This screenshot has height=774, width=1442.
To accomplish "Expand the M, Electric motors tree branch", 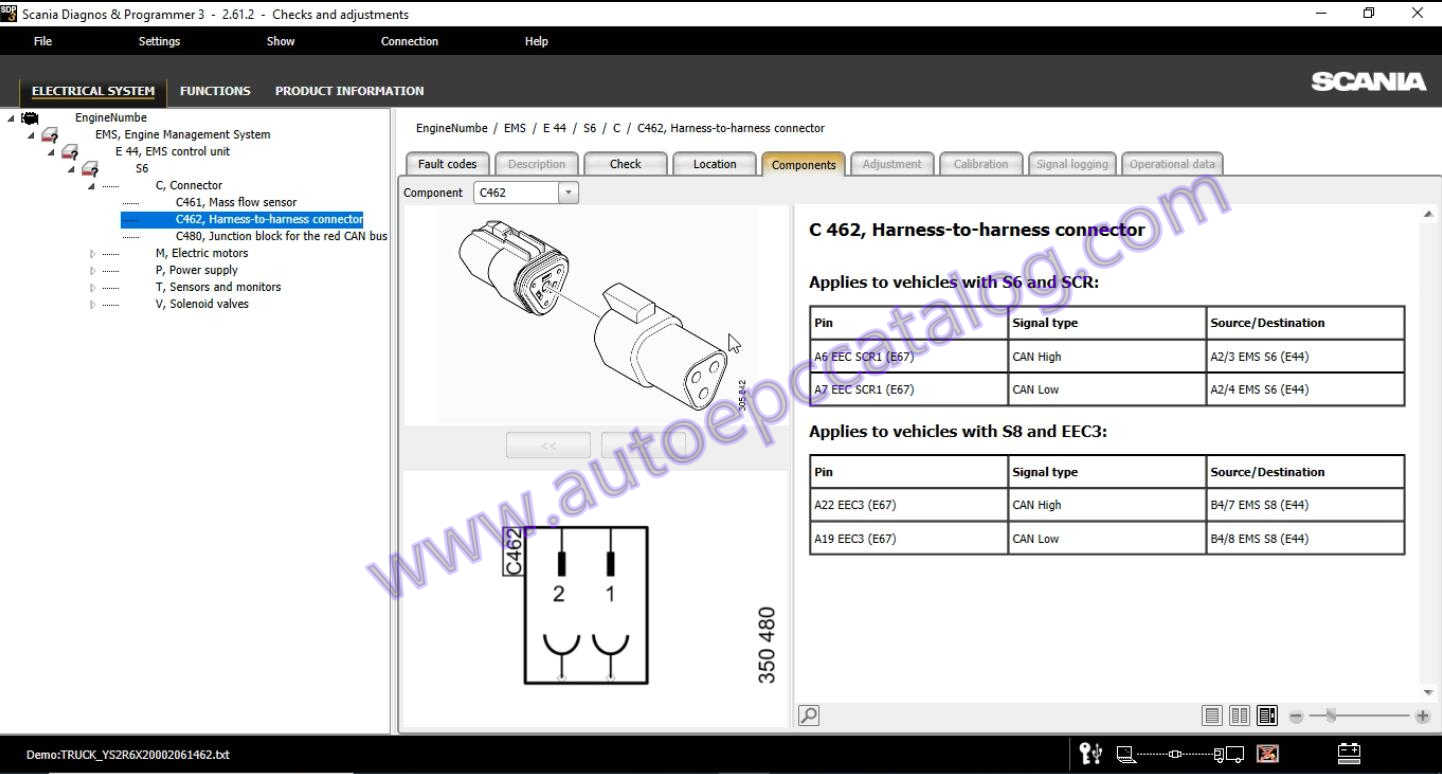I will click(x=91, y=253).
